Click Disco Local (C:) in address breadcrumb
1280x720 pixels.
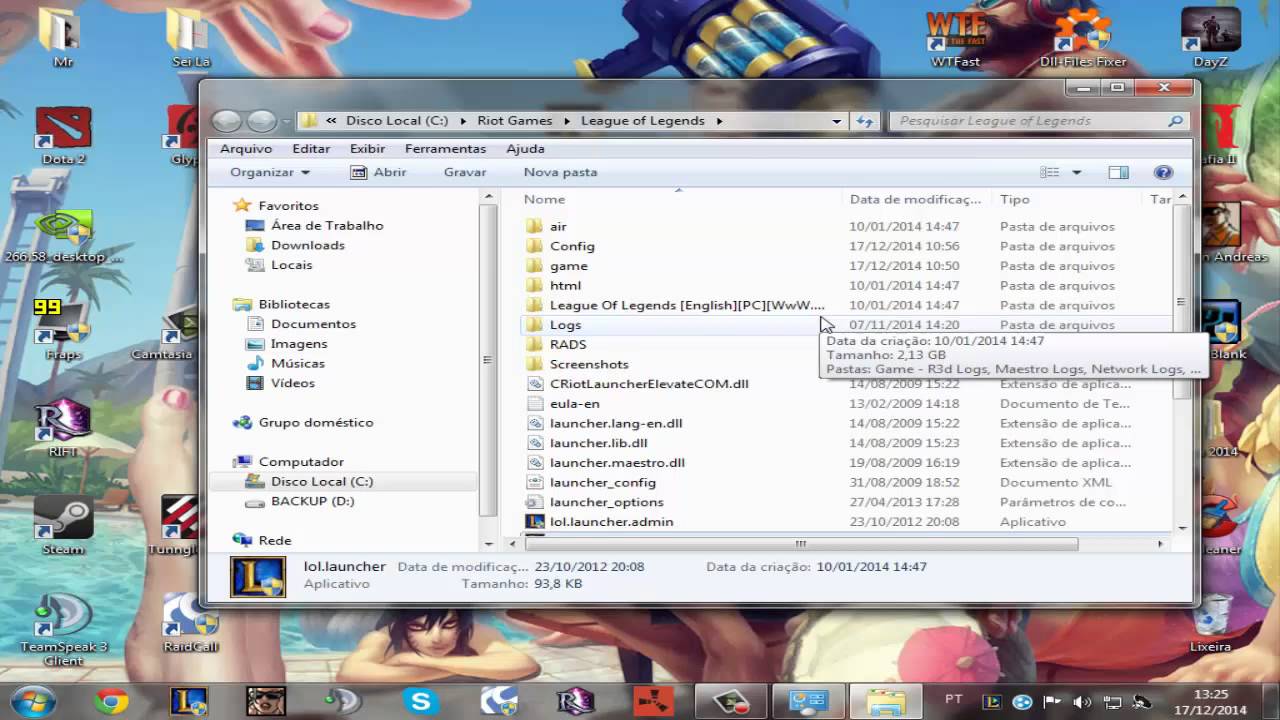click(397, 121)
